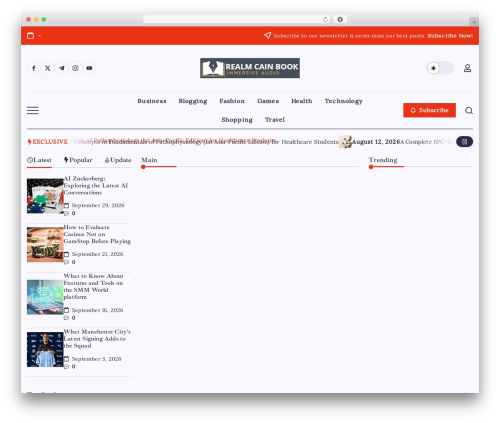Click the comment count under Manchester City article
Viewport: 500px width, 423px height.
[70, 367]
